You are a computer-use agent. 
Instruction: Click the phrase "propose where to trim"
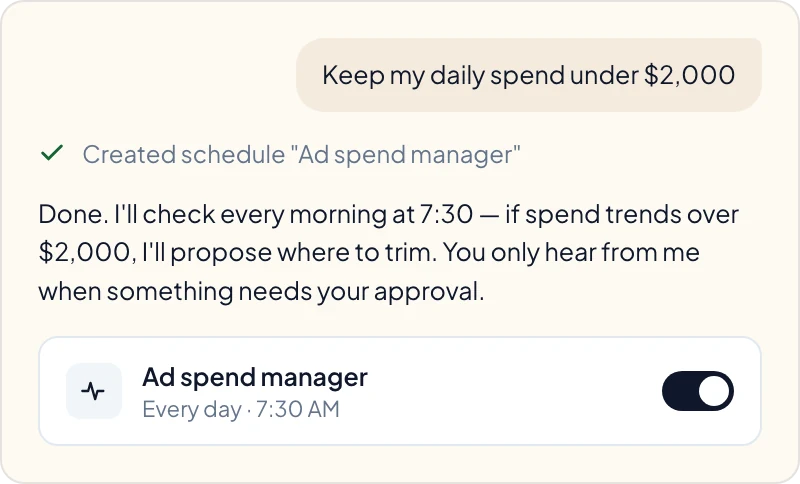click(x=304, y=253)
